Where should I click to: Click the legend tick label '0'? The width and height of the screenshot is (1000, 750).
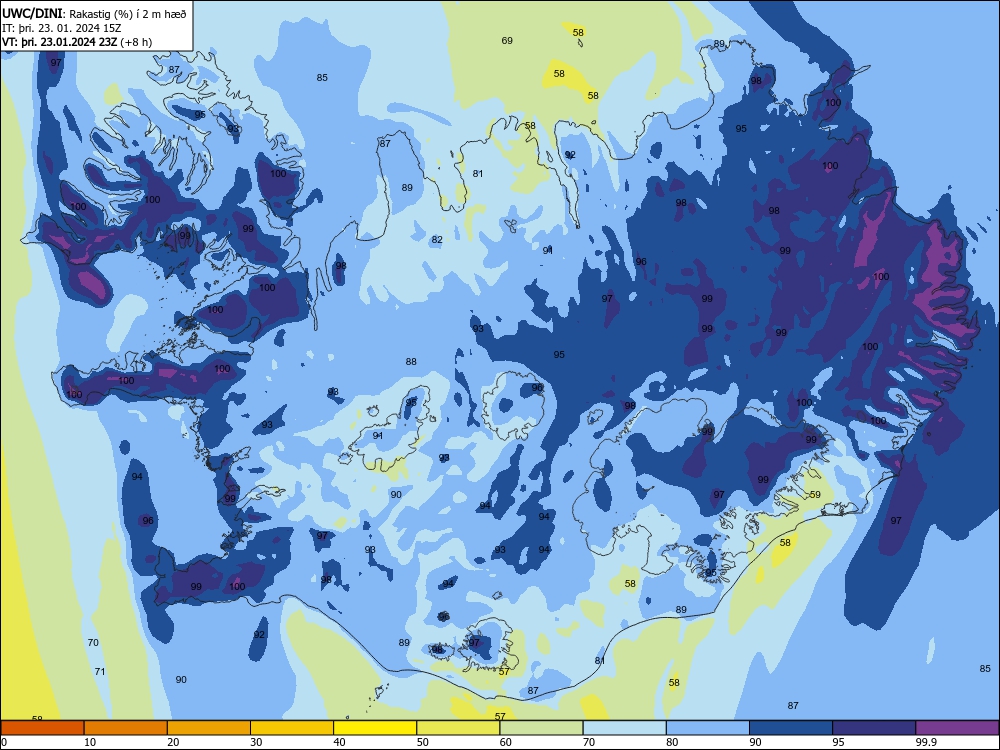4,742
